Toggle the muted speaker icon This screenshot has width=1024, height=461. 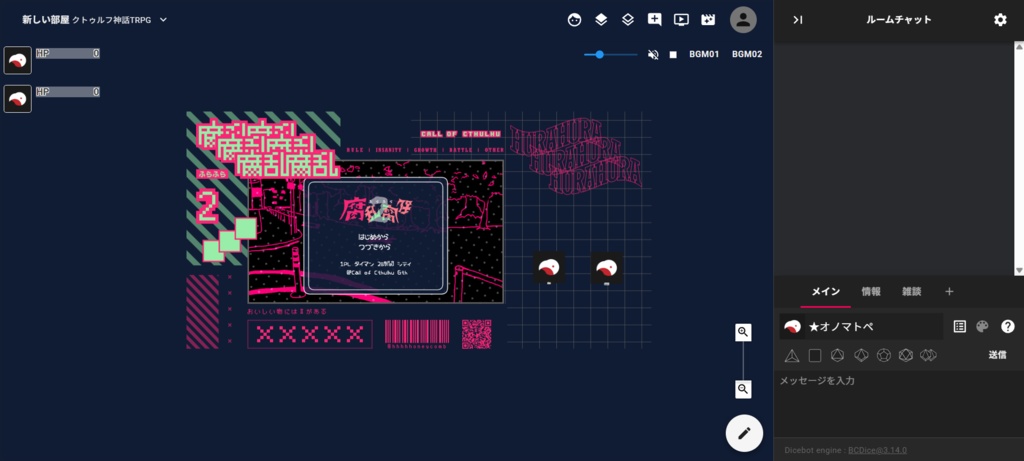[x=653, y=54]
